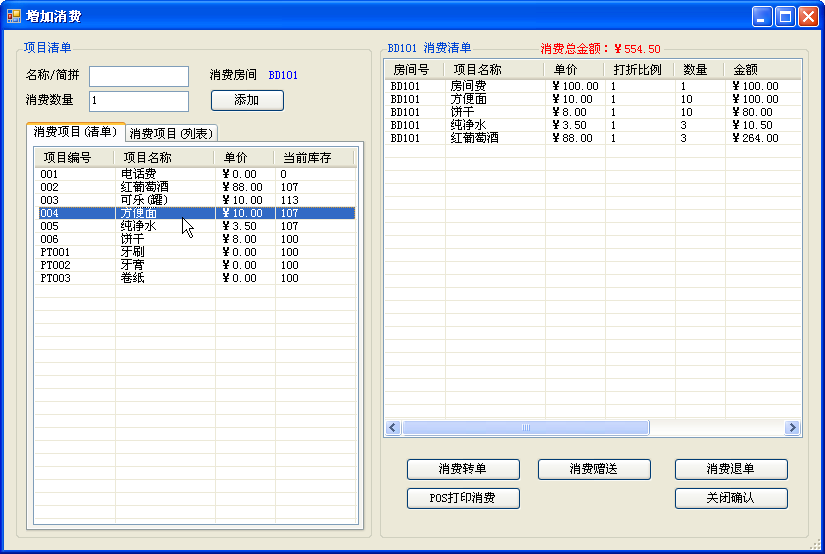The image size is (825, 554).
Task: Click the ¥80.00 amount cell
Action: coord(753,112)
